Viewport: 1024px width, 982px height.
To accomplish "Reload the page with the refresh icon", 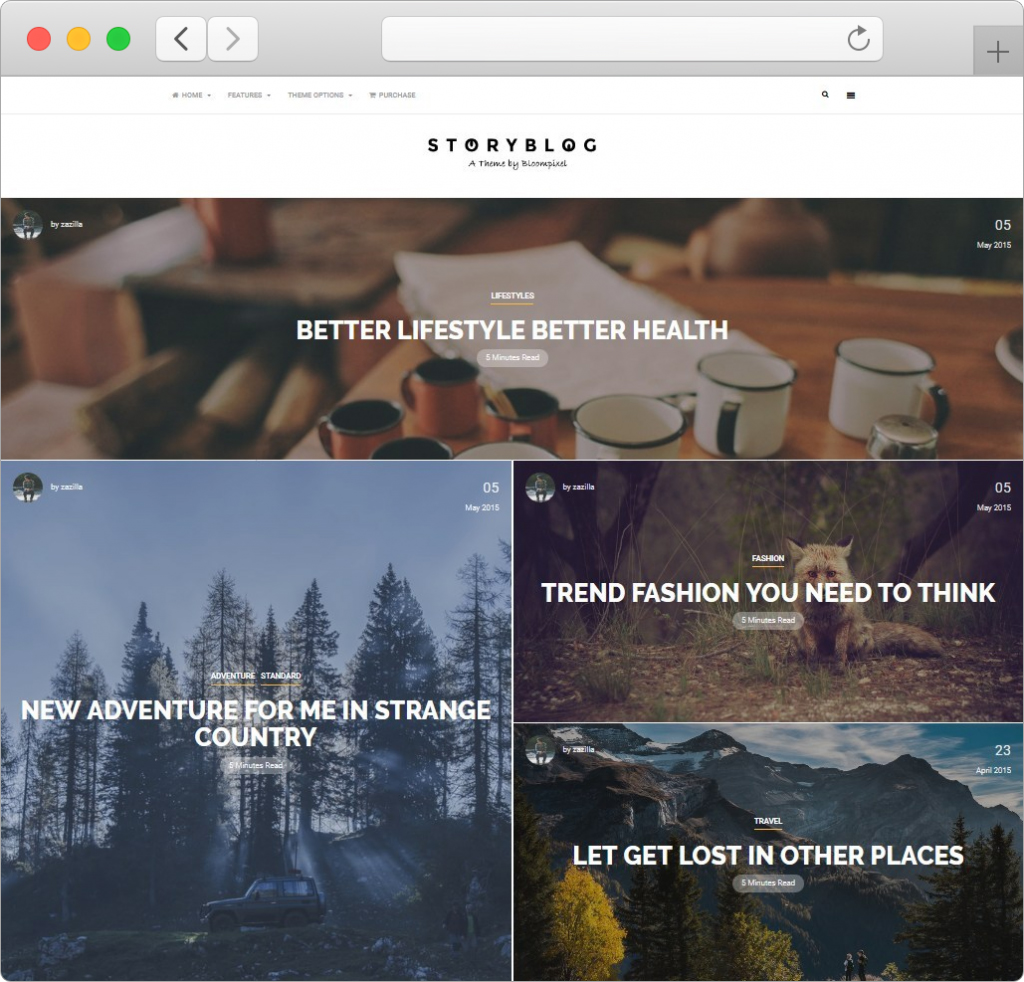I will point(858,39).
